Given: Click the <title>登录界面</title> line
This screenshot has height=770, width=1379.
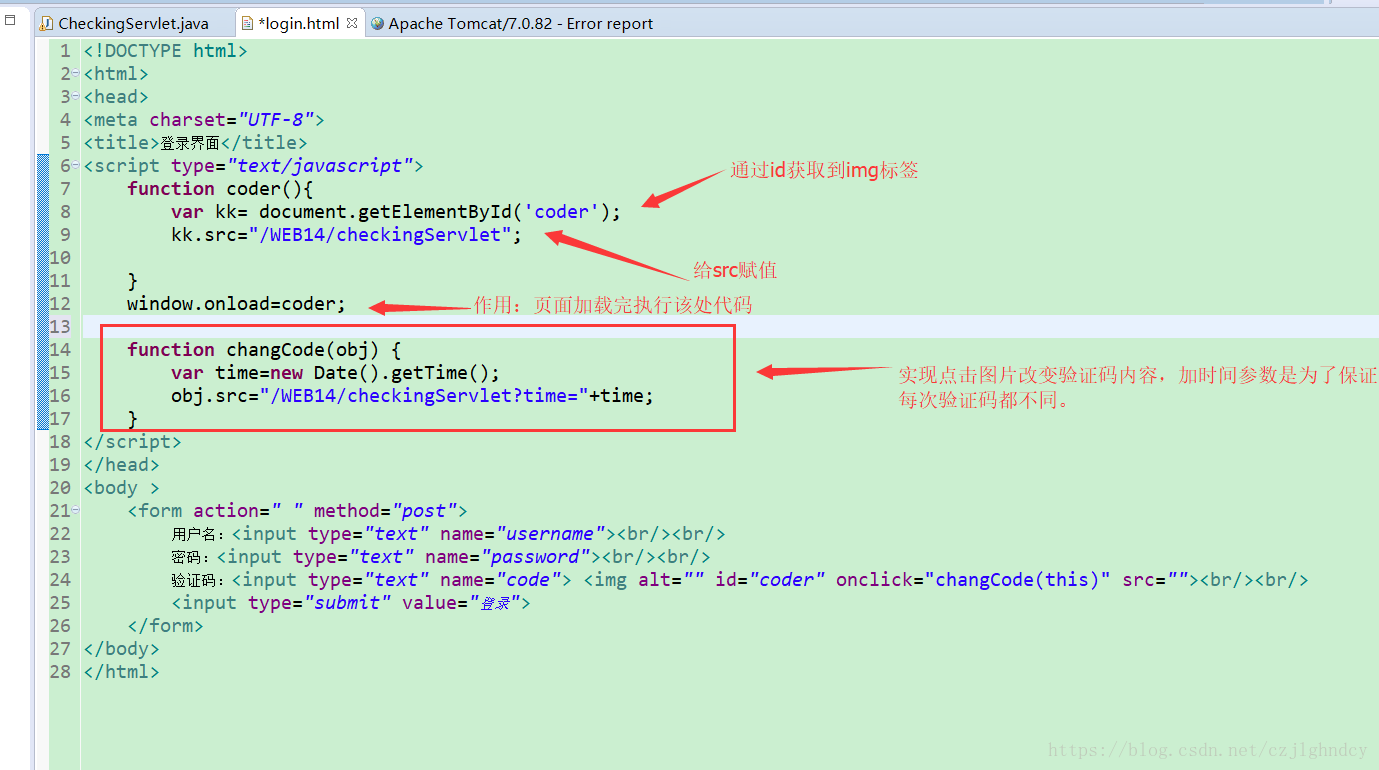Looking at the screenshot, I should coord(196,143).
